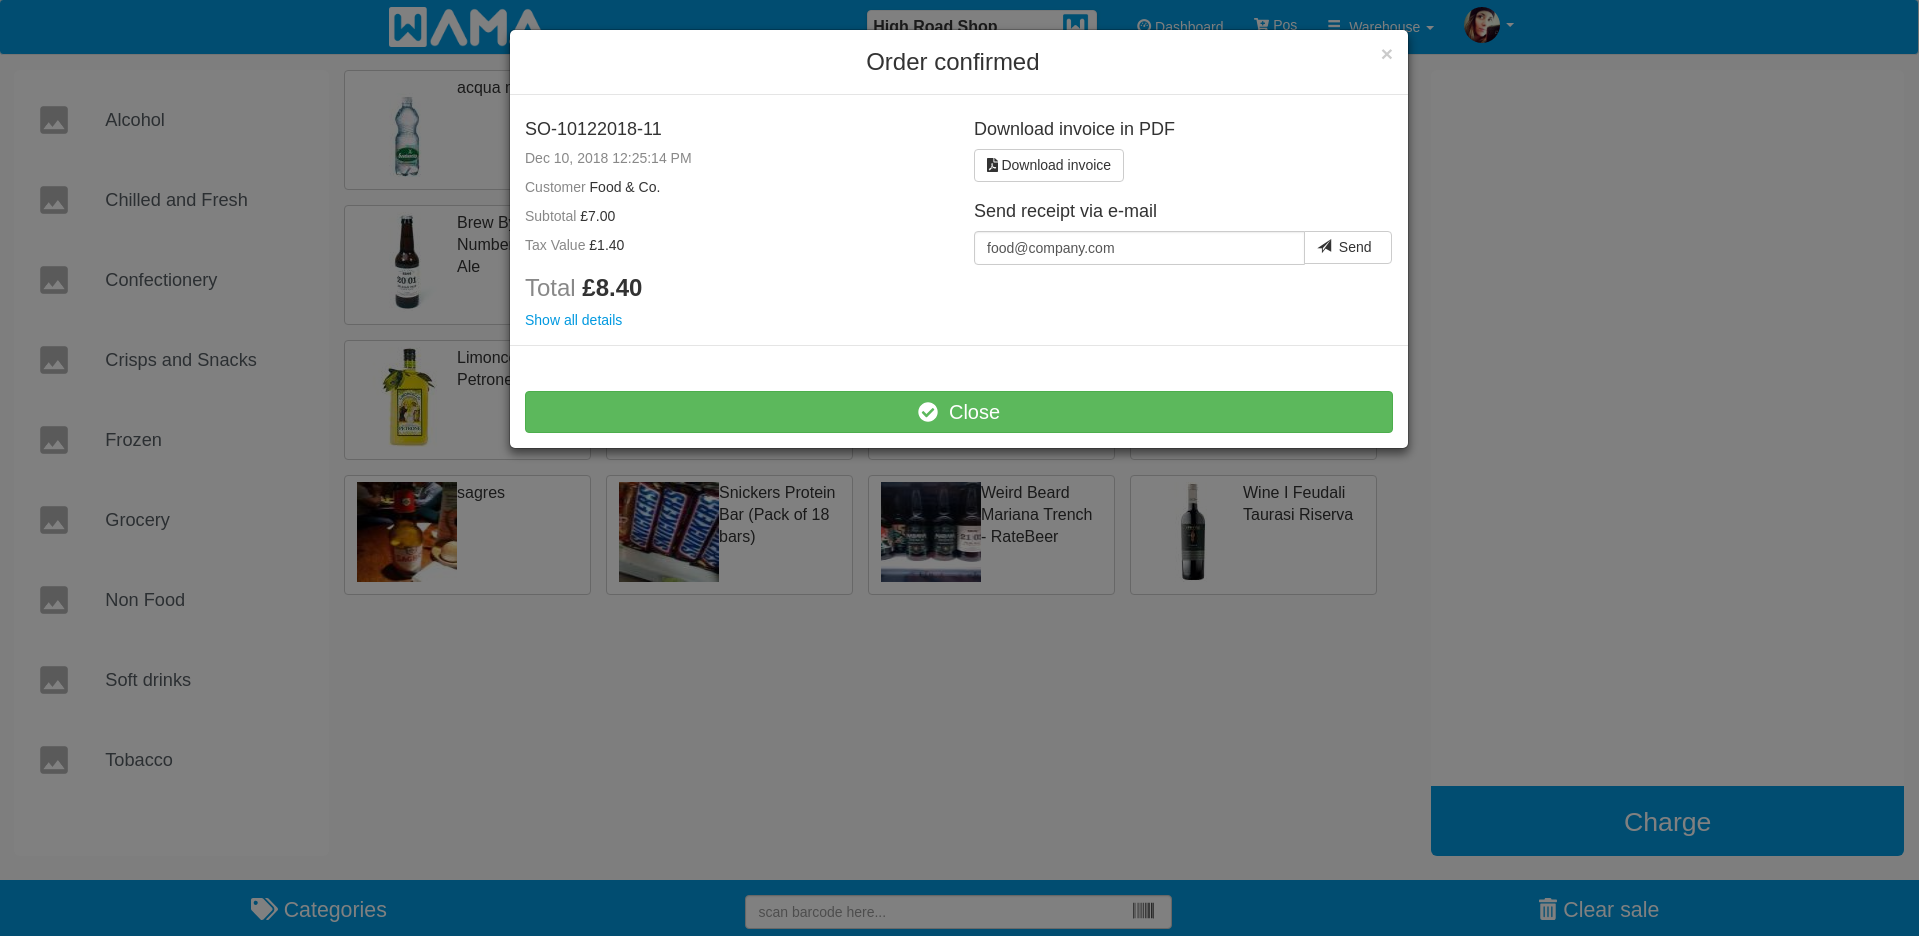Click the Categories tag icon
The image size is (1919, 936).
pos(264,909)
